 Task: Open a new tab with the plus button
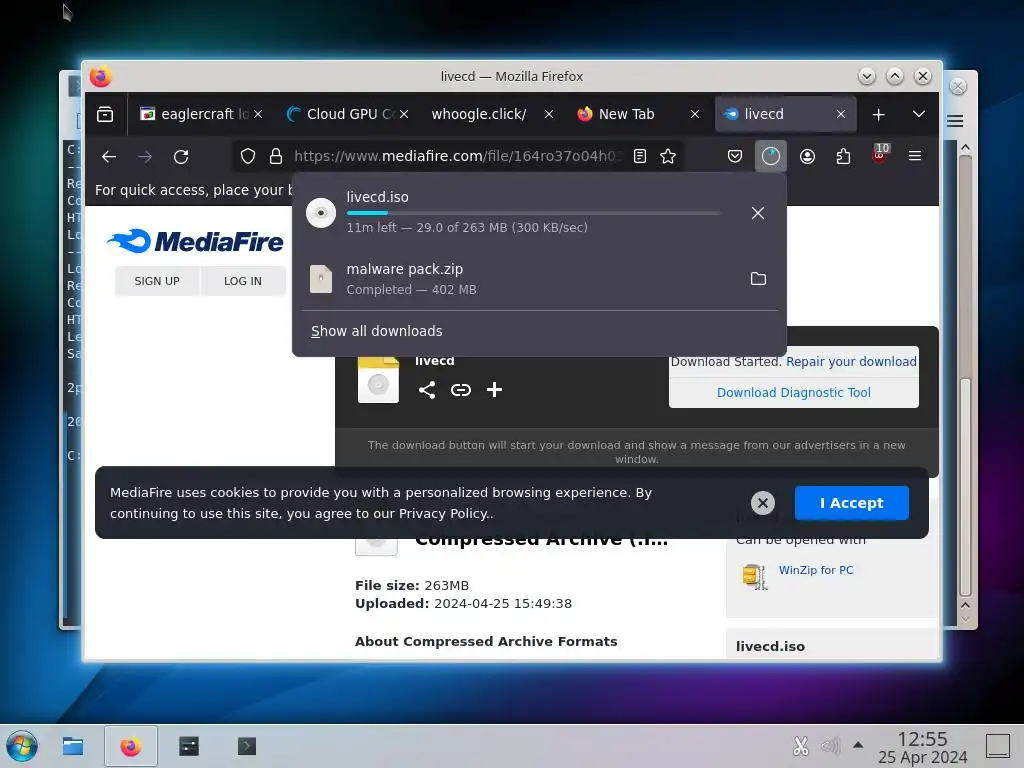pyautogui.click(x=878, y=114)
